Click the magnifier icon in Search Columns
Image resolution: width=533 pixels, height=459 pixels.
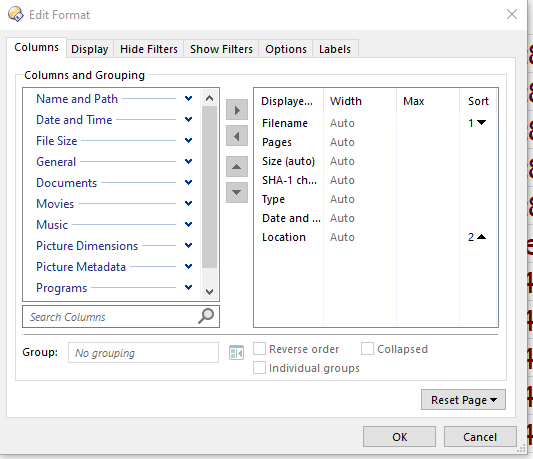click(206, 316)
